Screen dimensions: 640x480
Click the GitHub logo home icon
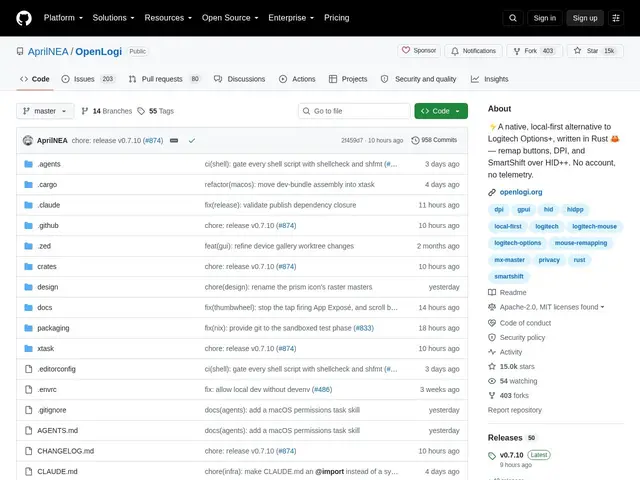[x=24, y=18]
